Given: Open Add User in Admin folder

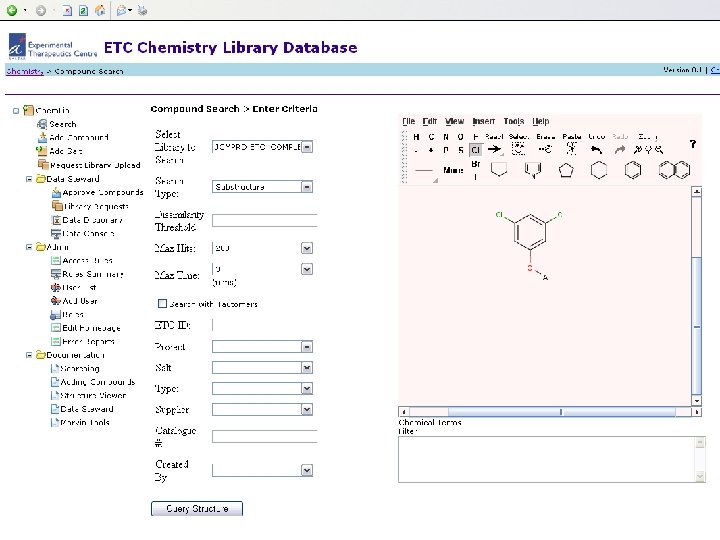Looking at the screenshot, I should 80,301.
